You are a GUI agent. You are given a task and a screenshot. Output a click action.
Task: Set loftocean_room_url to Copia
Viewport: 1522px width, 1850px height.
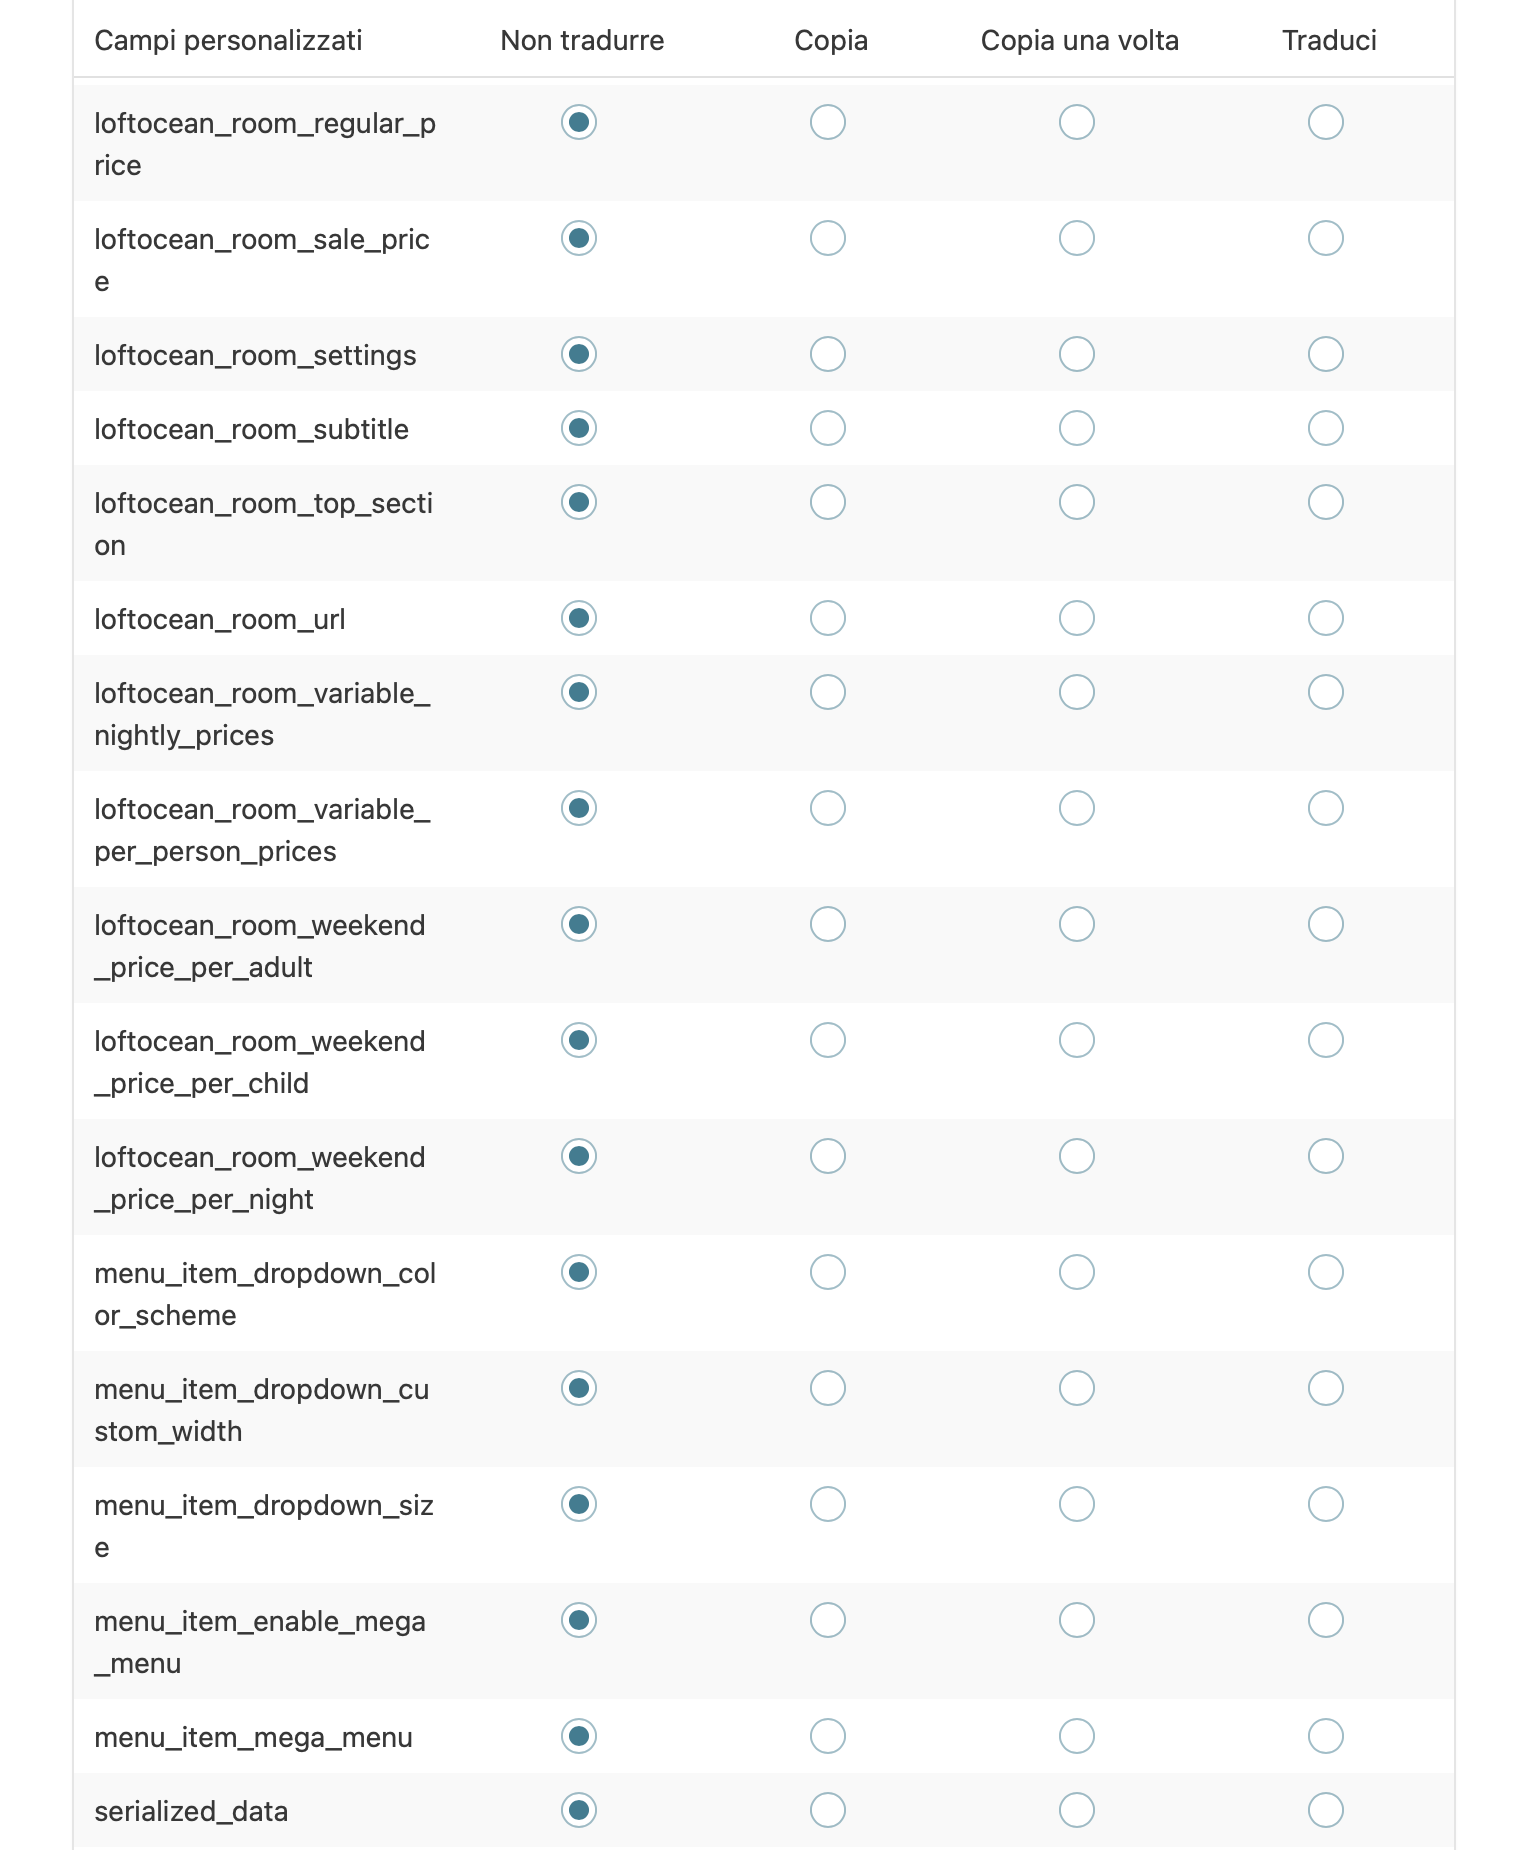[828, 618]
